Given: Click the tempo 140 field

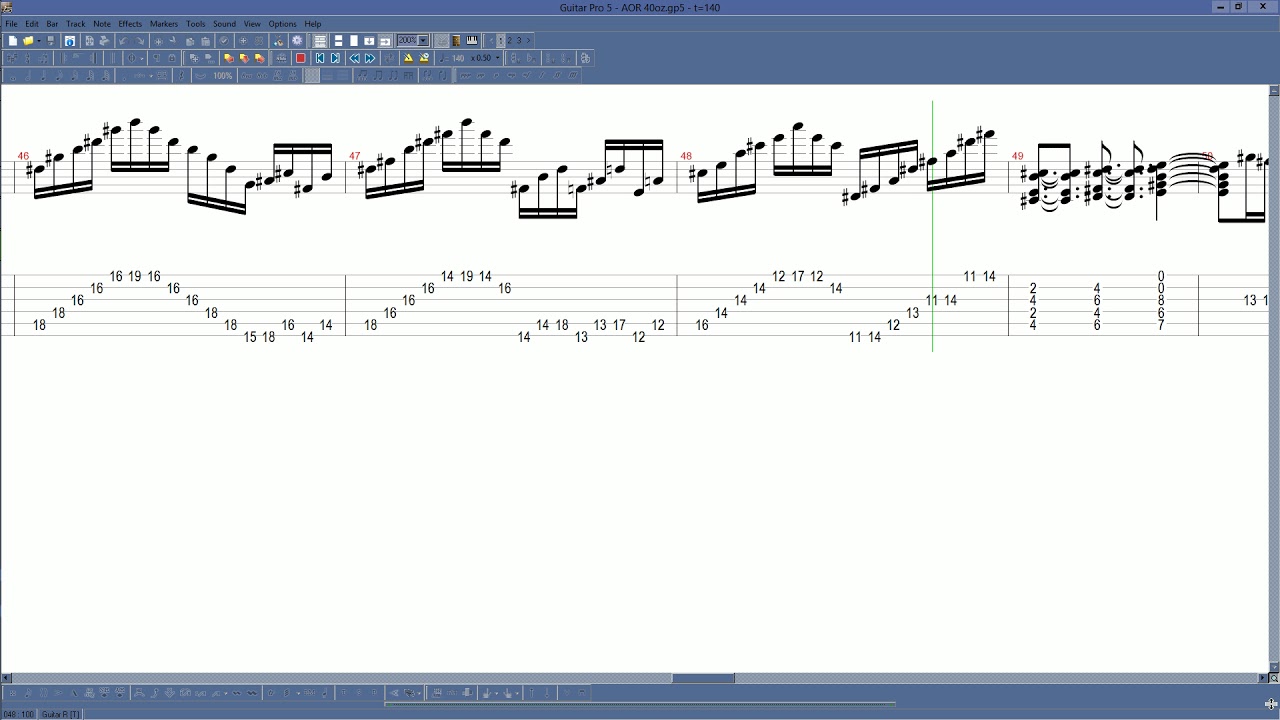Looking at the screenshot, I should coord(457,58).
